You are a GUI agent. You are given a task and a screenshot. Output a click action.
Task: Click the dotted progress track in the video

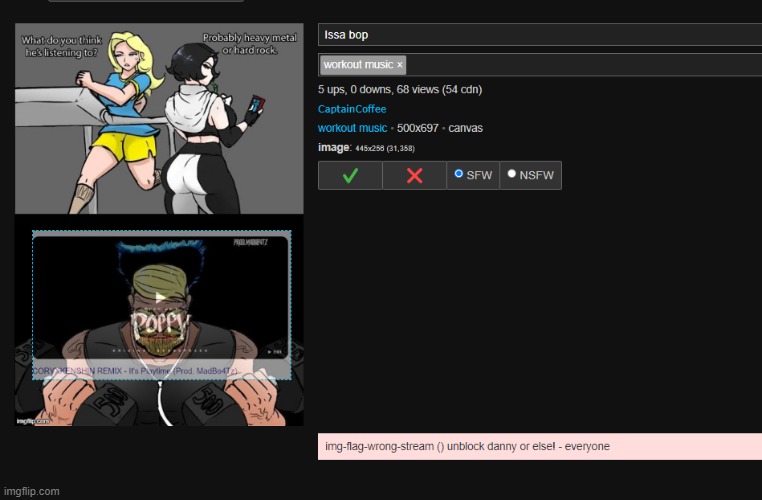[160, 352]
